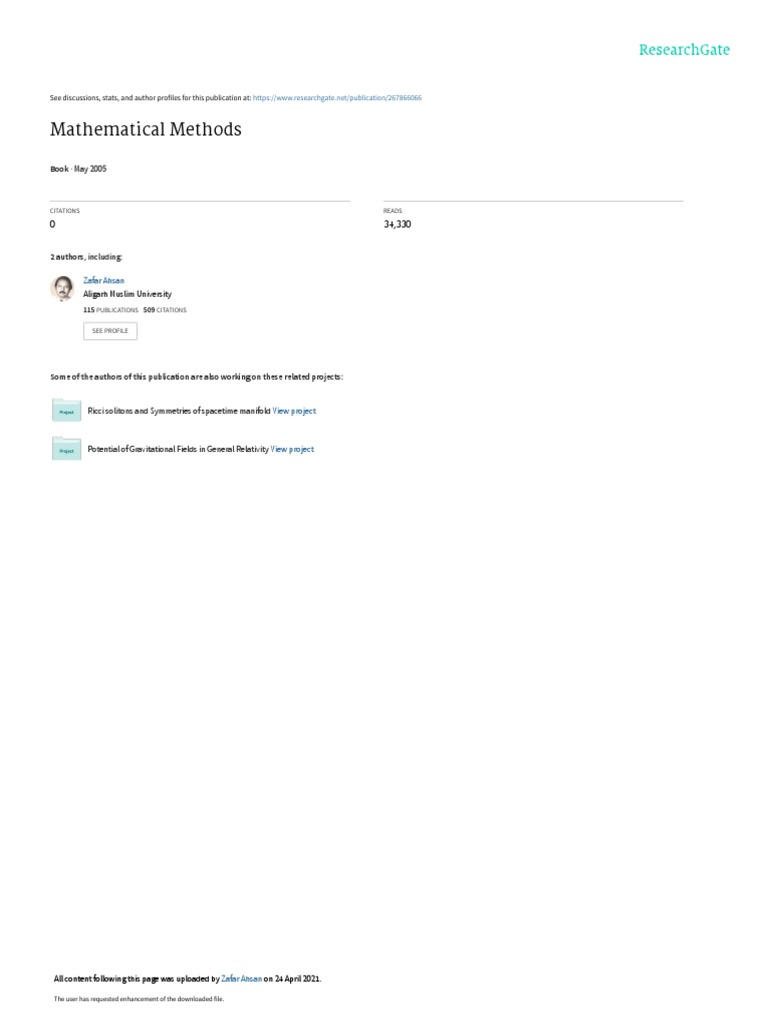
Task: Open the researchgate.net publication URL link
Action: [337, 98]
